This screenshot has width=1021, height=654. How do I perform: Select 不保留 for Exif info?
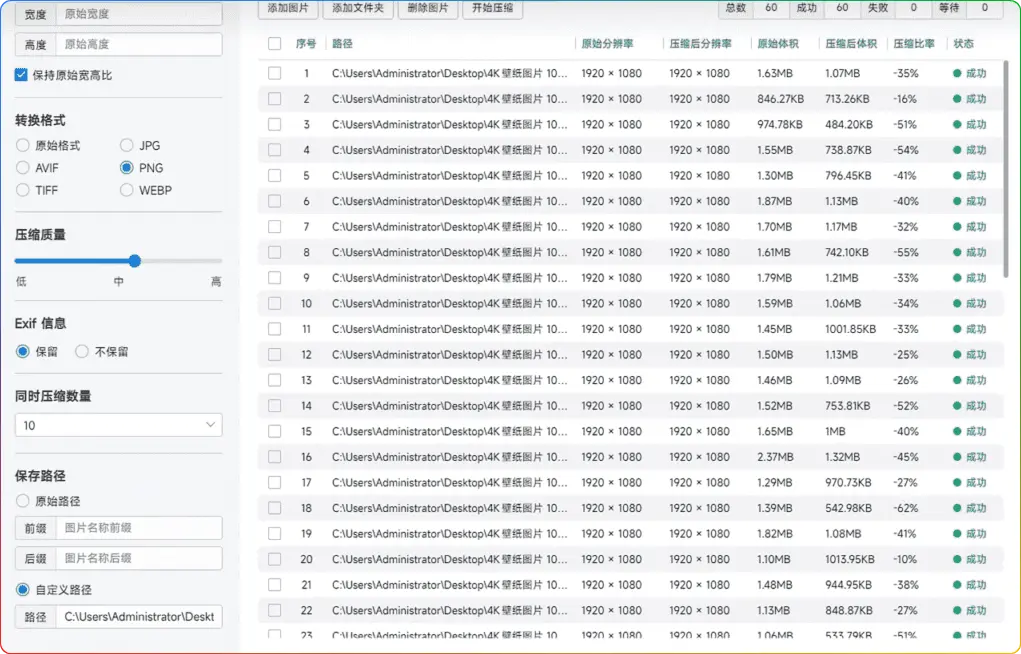83,352
